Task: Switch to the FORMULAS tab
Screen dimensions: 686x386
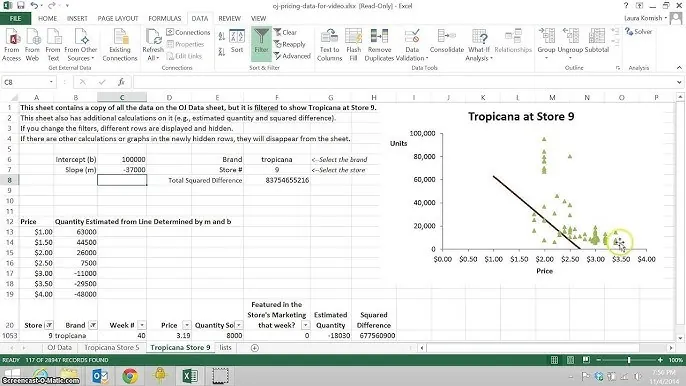Action: point(164,18)
